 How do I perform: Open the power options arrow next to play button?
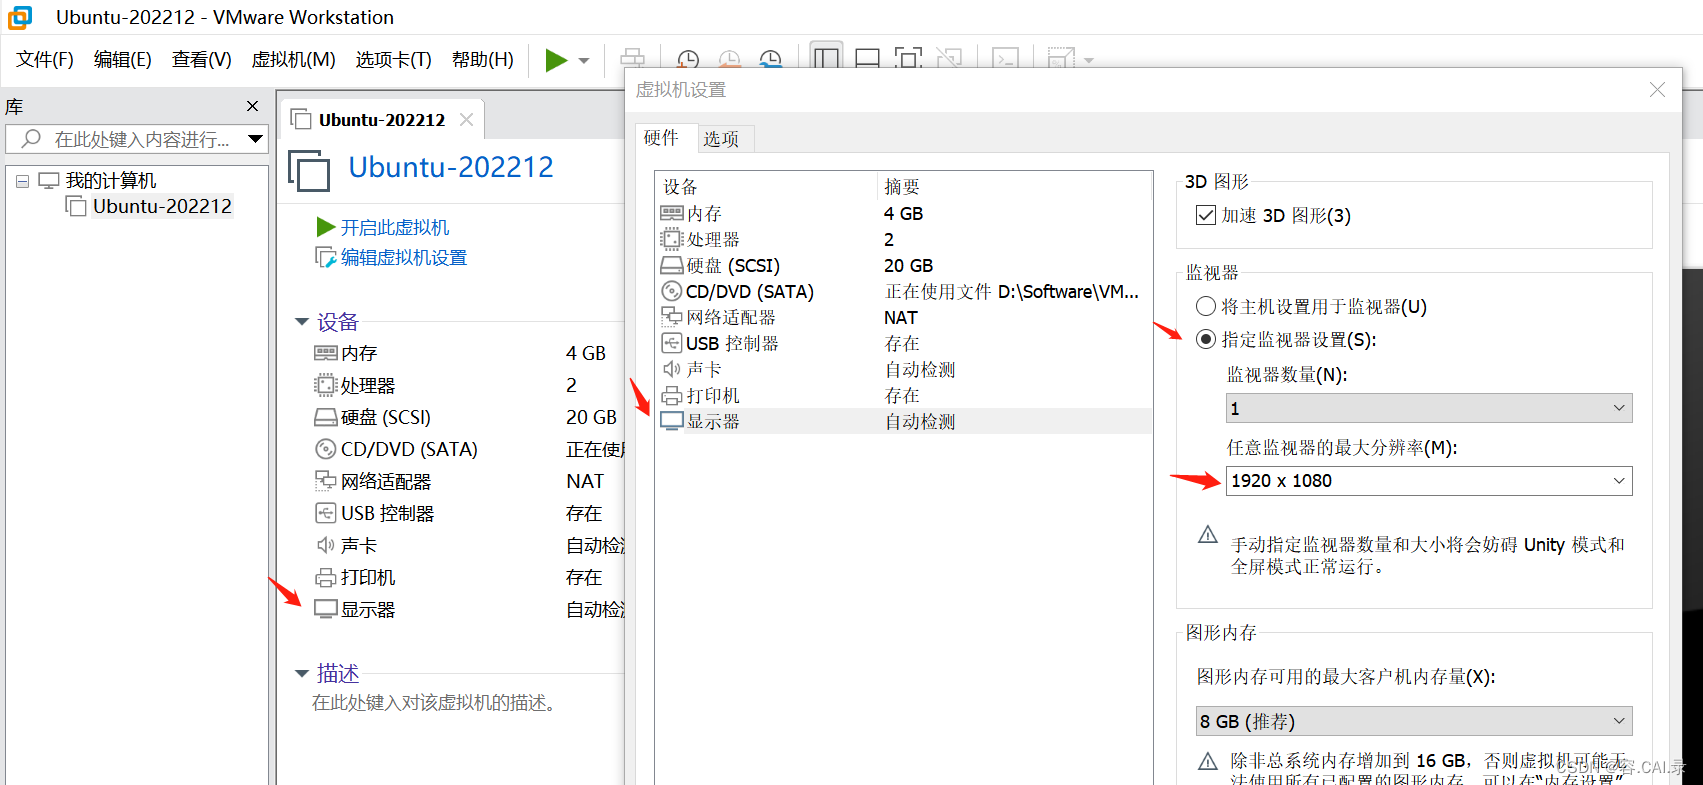(x=584, y=61)
